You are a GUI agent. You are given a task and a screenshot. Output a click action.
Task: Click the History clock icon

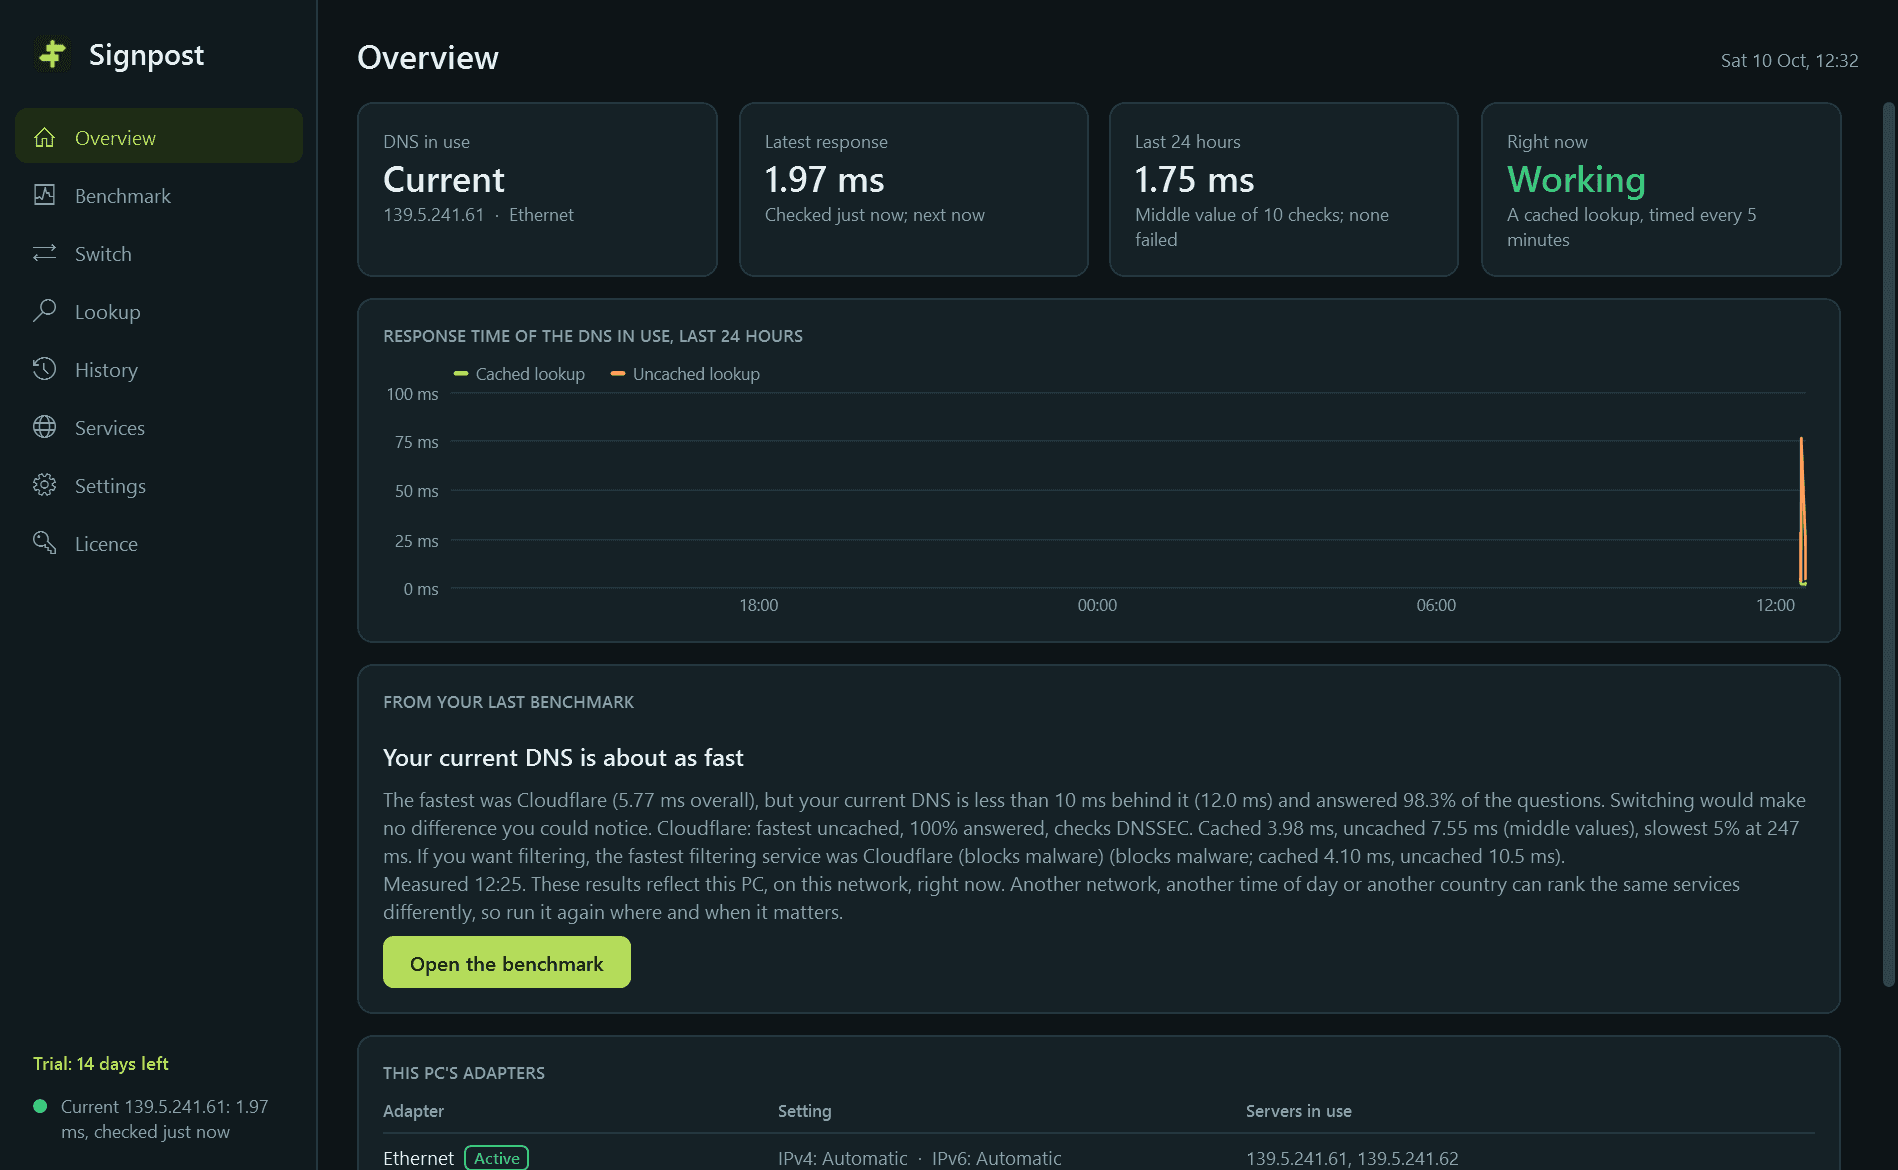[44, 369]
